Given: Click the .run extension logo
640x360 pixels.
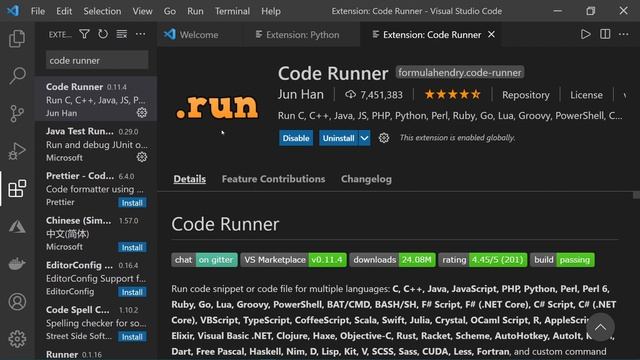Looking at the screenshot, I should point(217,107).
